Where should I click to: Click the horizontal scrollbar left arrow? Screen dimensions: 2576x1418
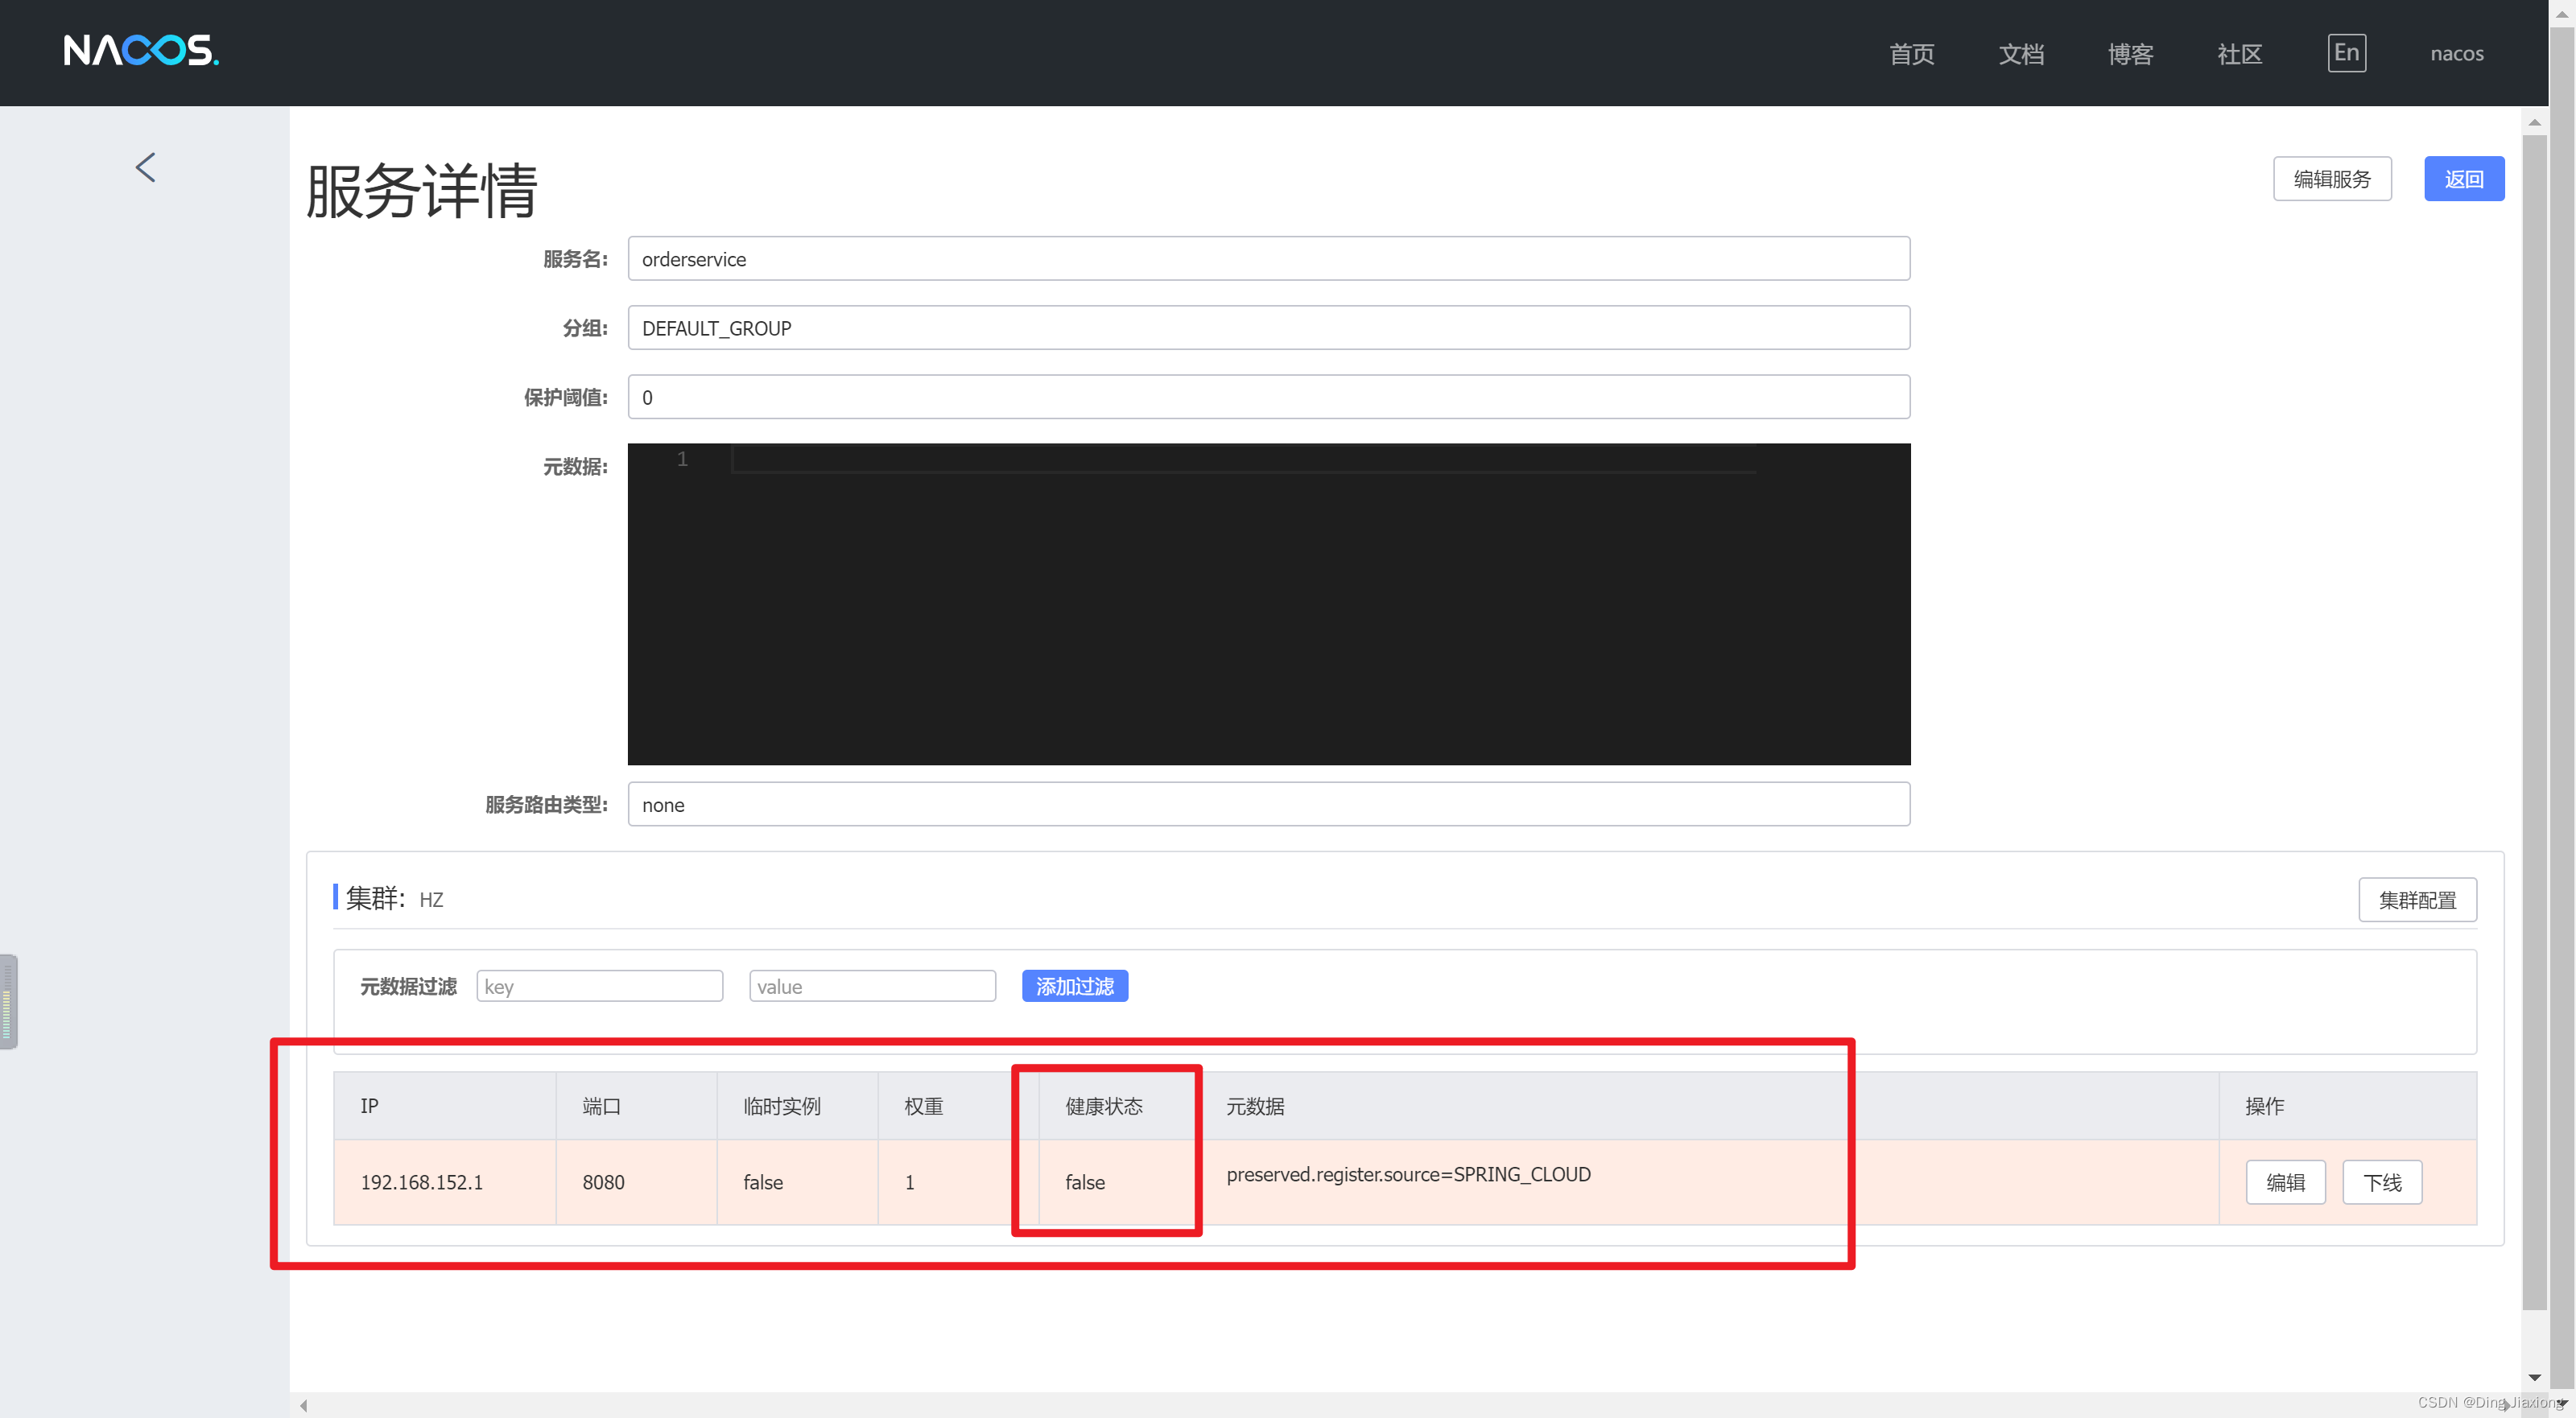303,1405
